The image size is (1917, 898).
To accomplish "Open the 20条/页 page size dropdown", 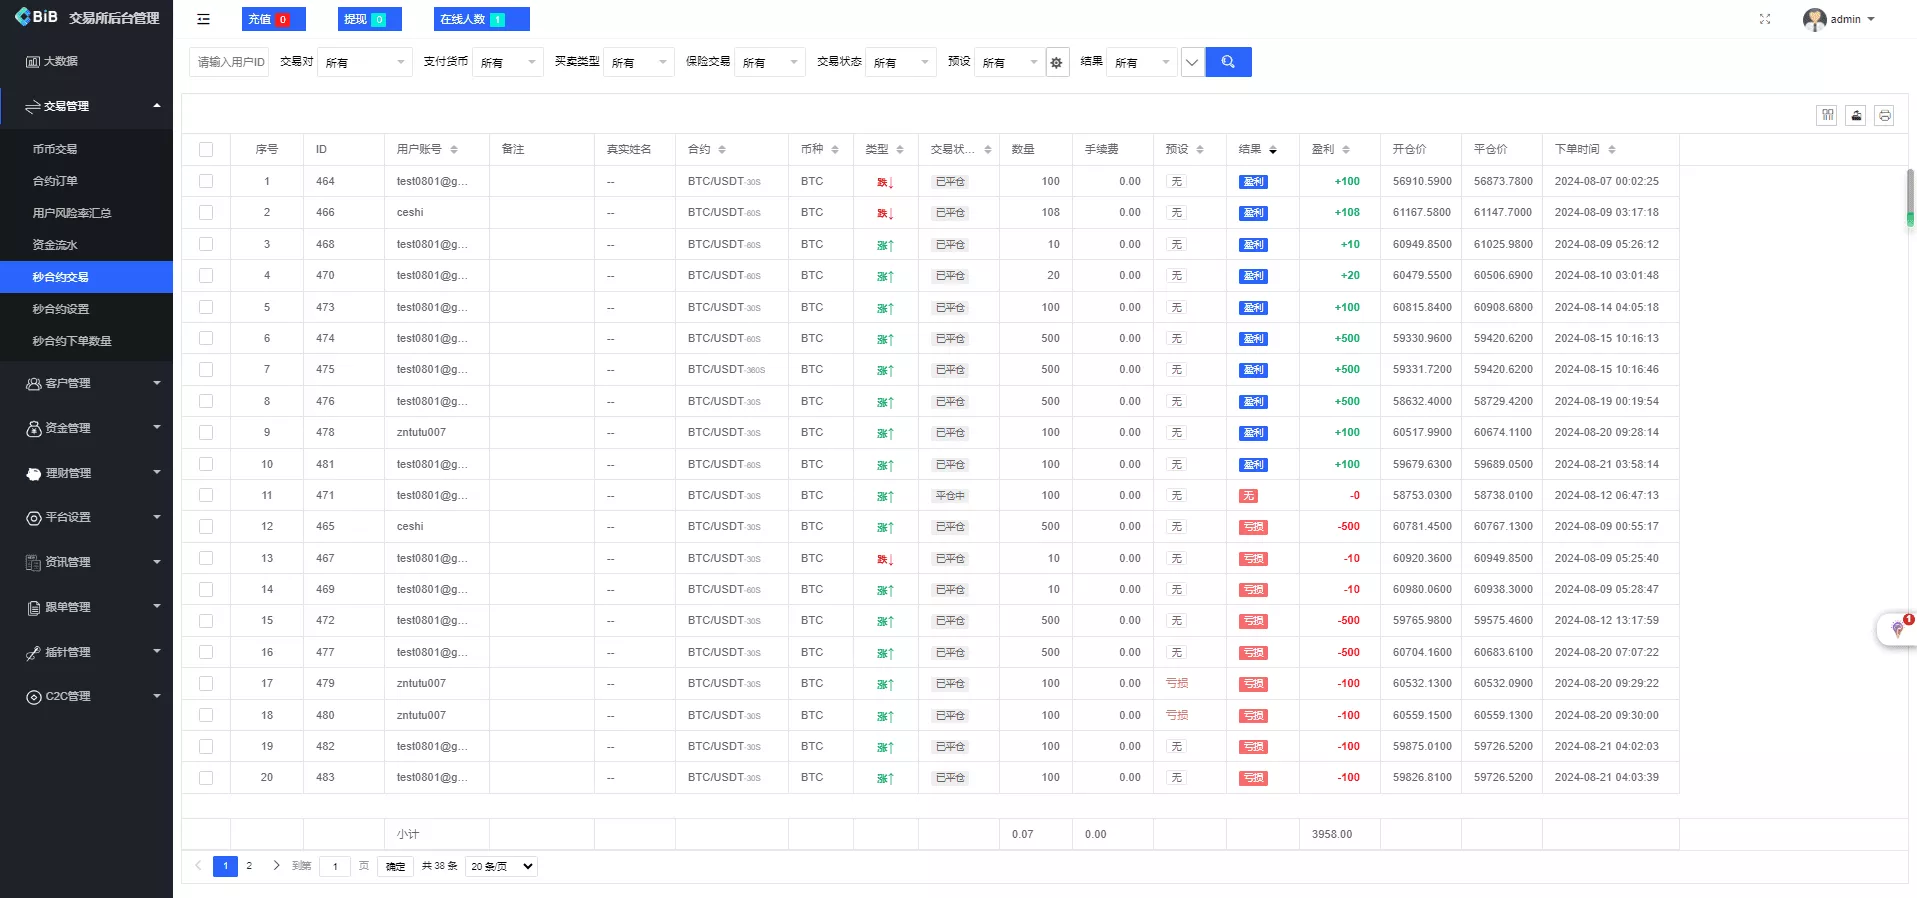I will (502, 866).
